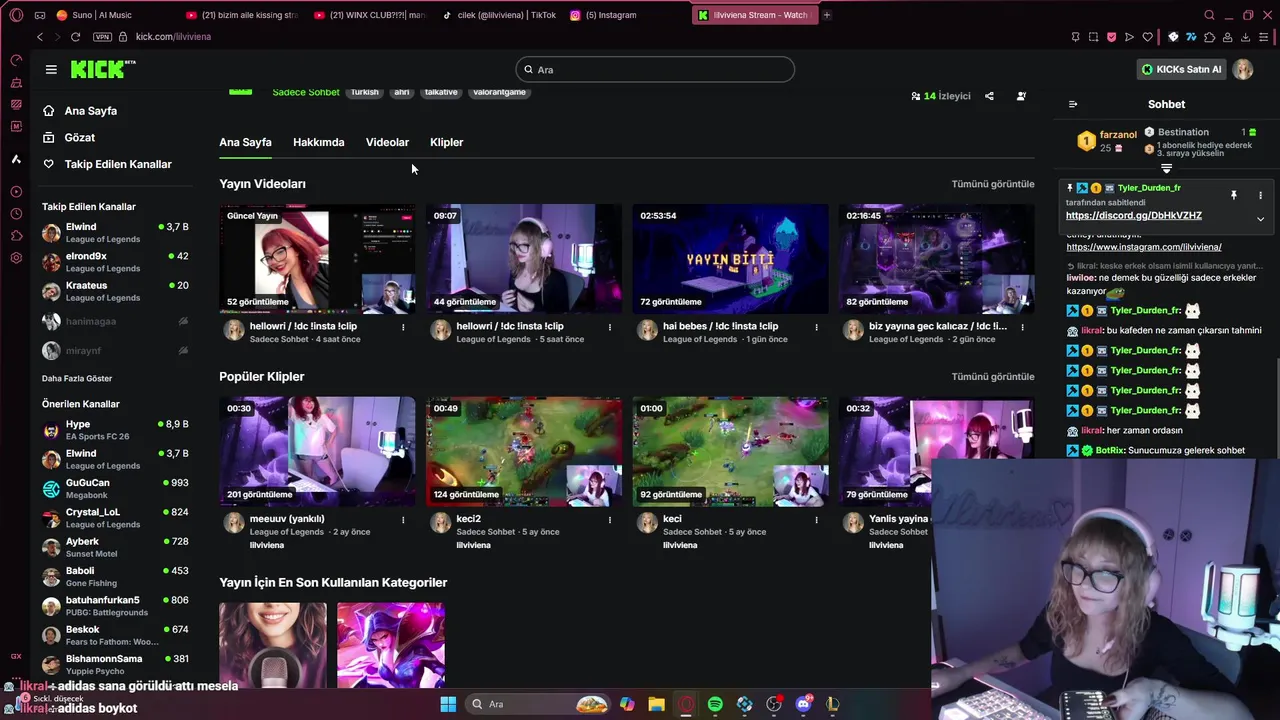Open the elrond9x followed channel

pos(114,262)
